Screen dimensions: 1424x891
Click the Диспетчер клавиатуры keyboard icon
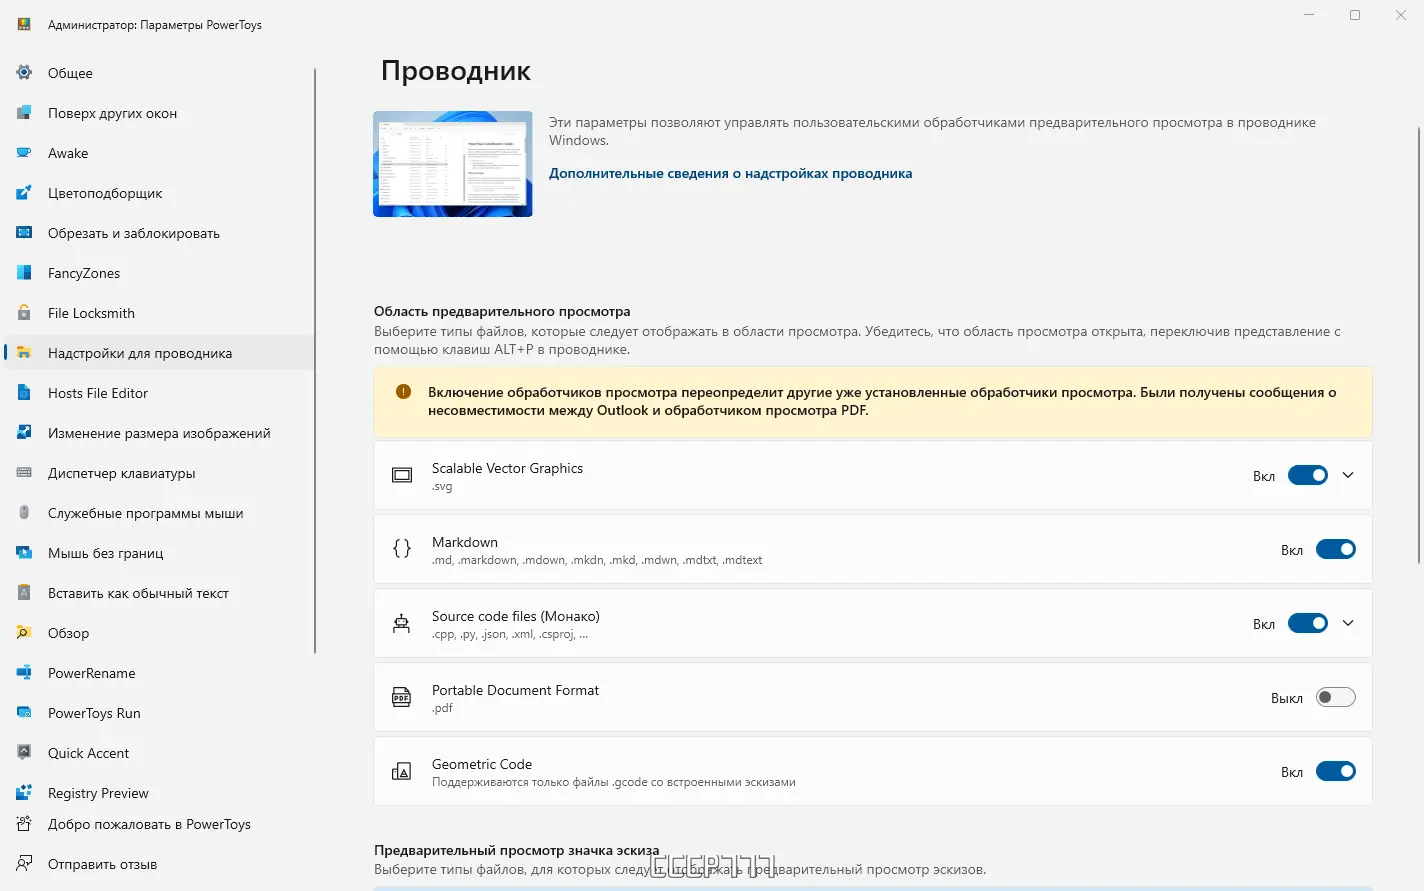coord(24,473)
